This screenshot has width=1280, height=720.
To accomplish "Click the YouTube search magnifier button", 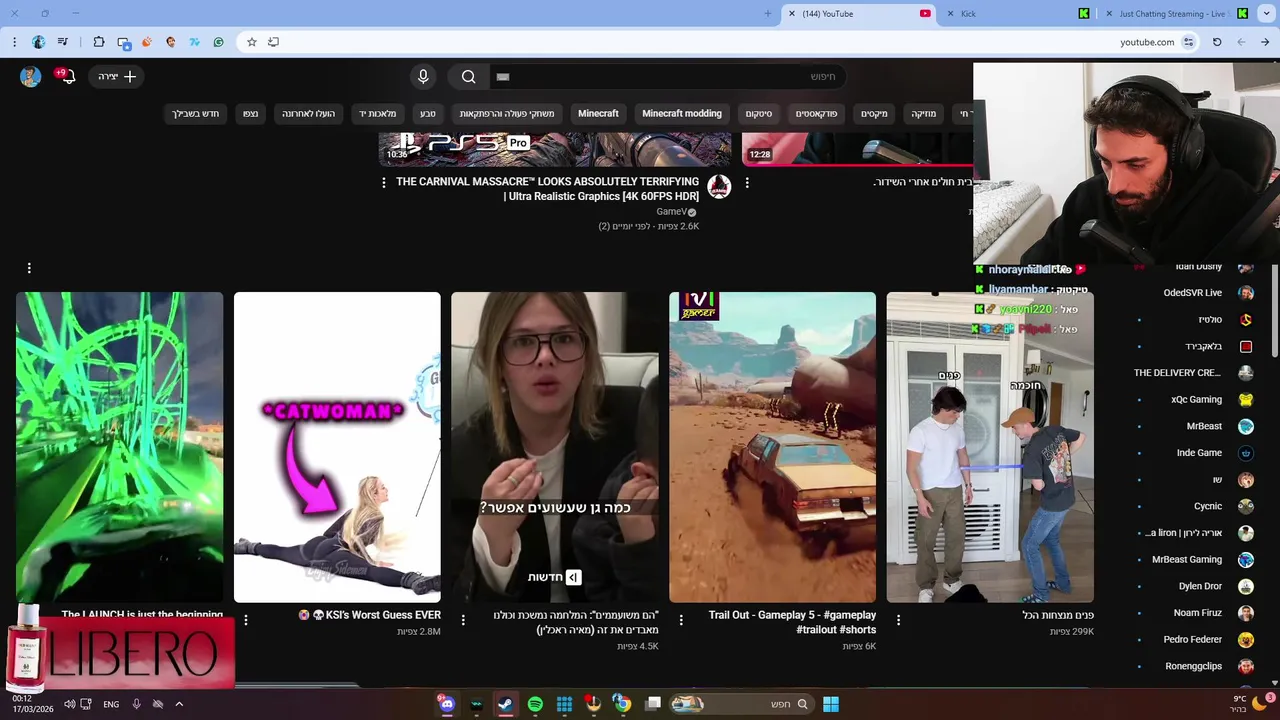I will [469, 76].
